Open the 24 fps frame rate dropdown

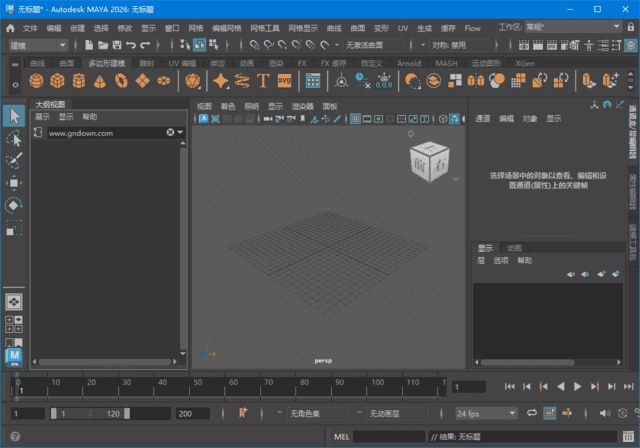[x=485, y=413]
